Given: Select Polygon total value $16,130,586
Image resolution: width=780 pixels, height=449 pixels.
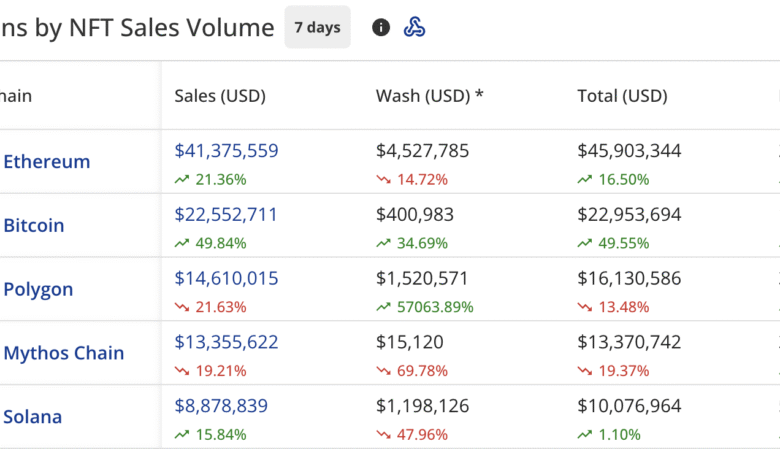Looking at the screenshot, I should [x=629, y=278].
